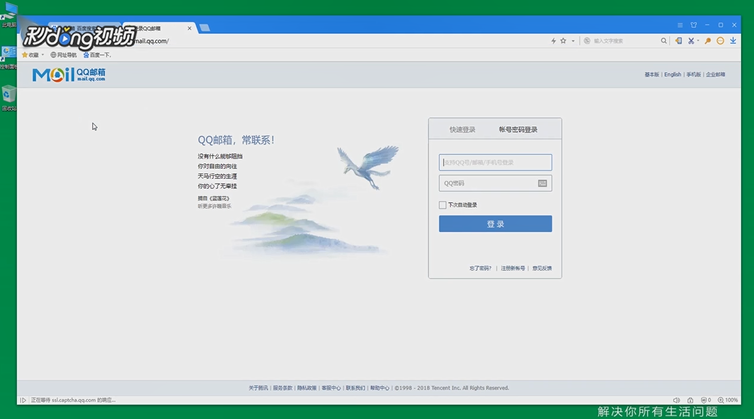
Task: Open 网址导航 bookmark
Action: pos(63,55)
